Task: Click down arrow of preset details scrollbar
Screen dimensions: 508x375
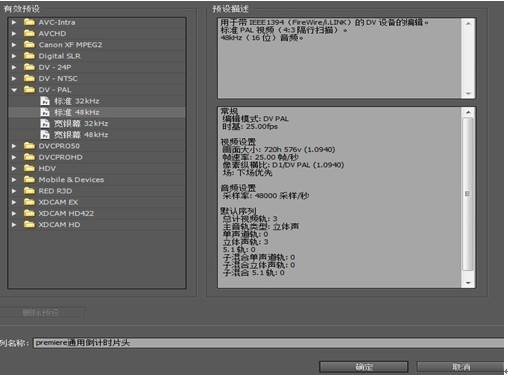Action: pos(468,283)
